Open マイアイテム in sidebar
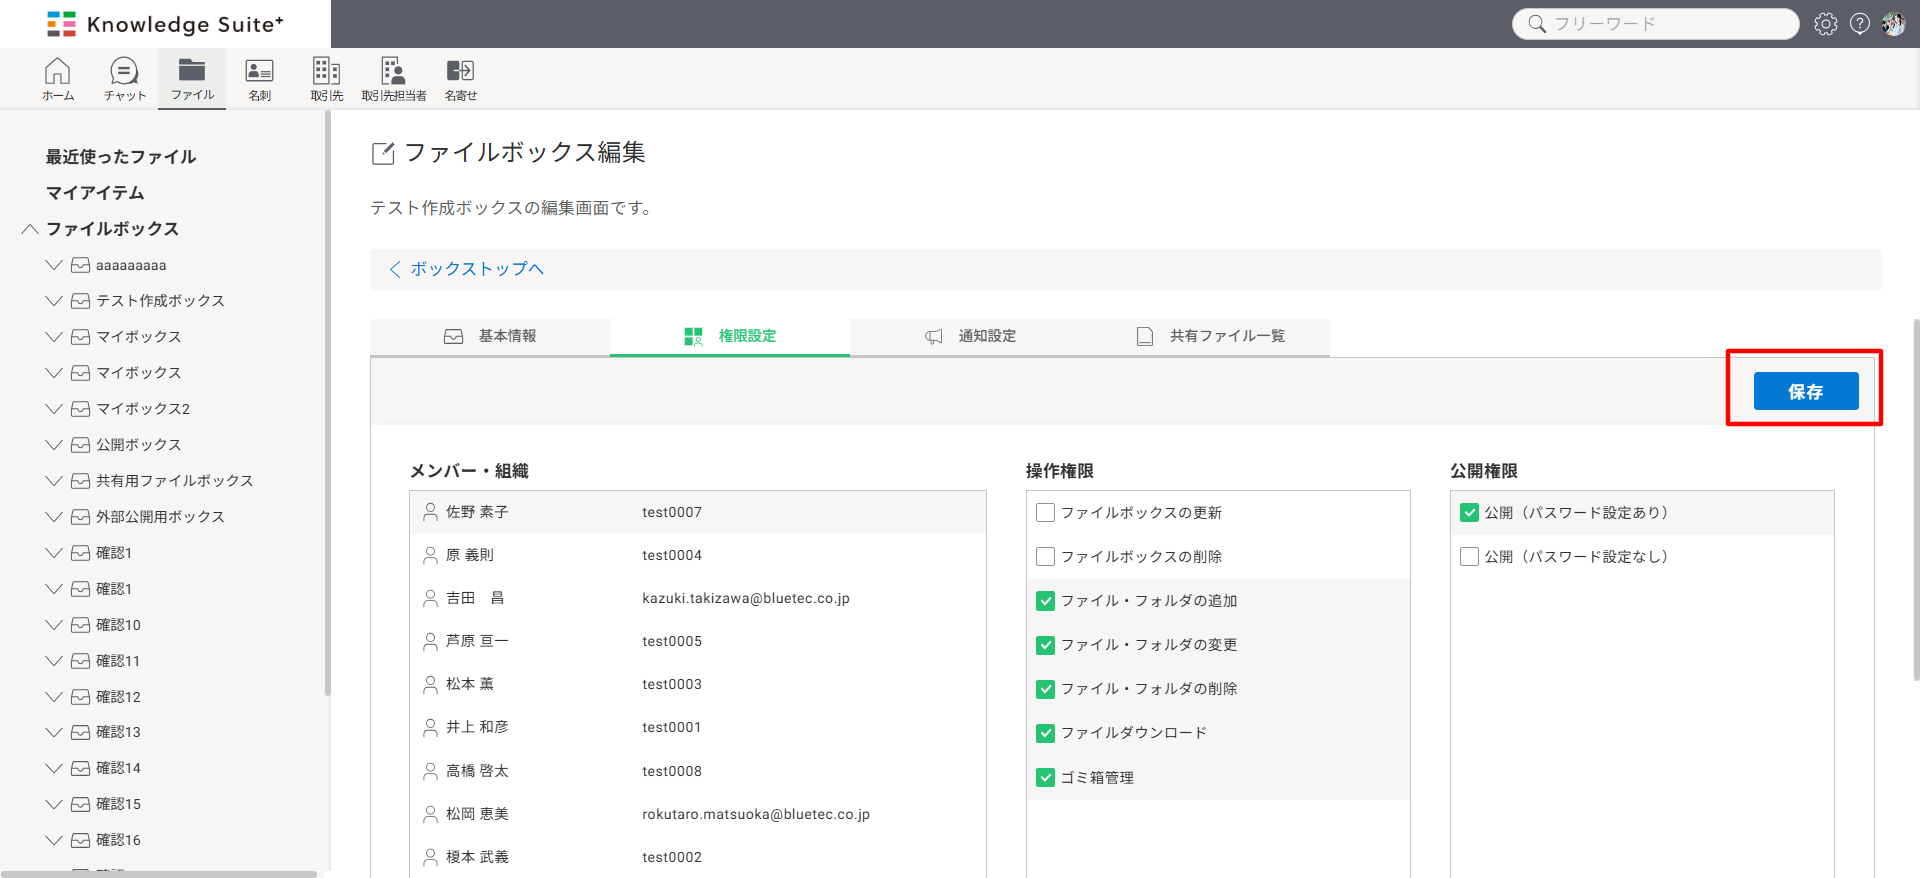The height and width of the screenshot is (878, 1920). pos(95,193)
